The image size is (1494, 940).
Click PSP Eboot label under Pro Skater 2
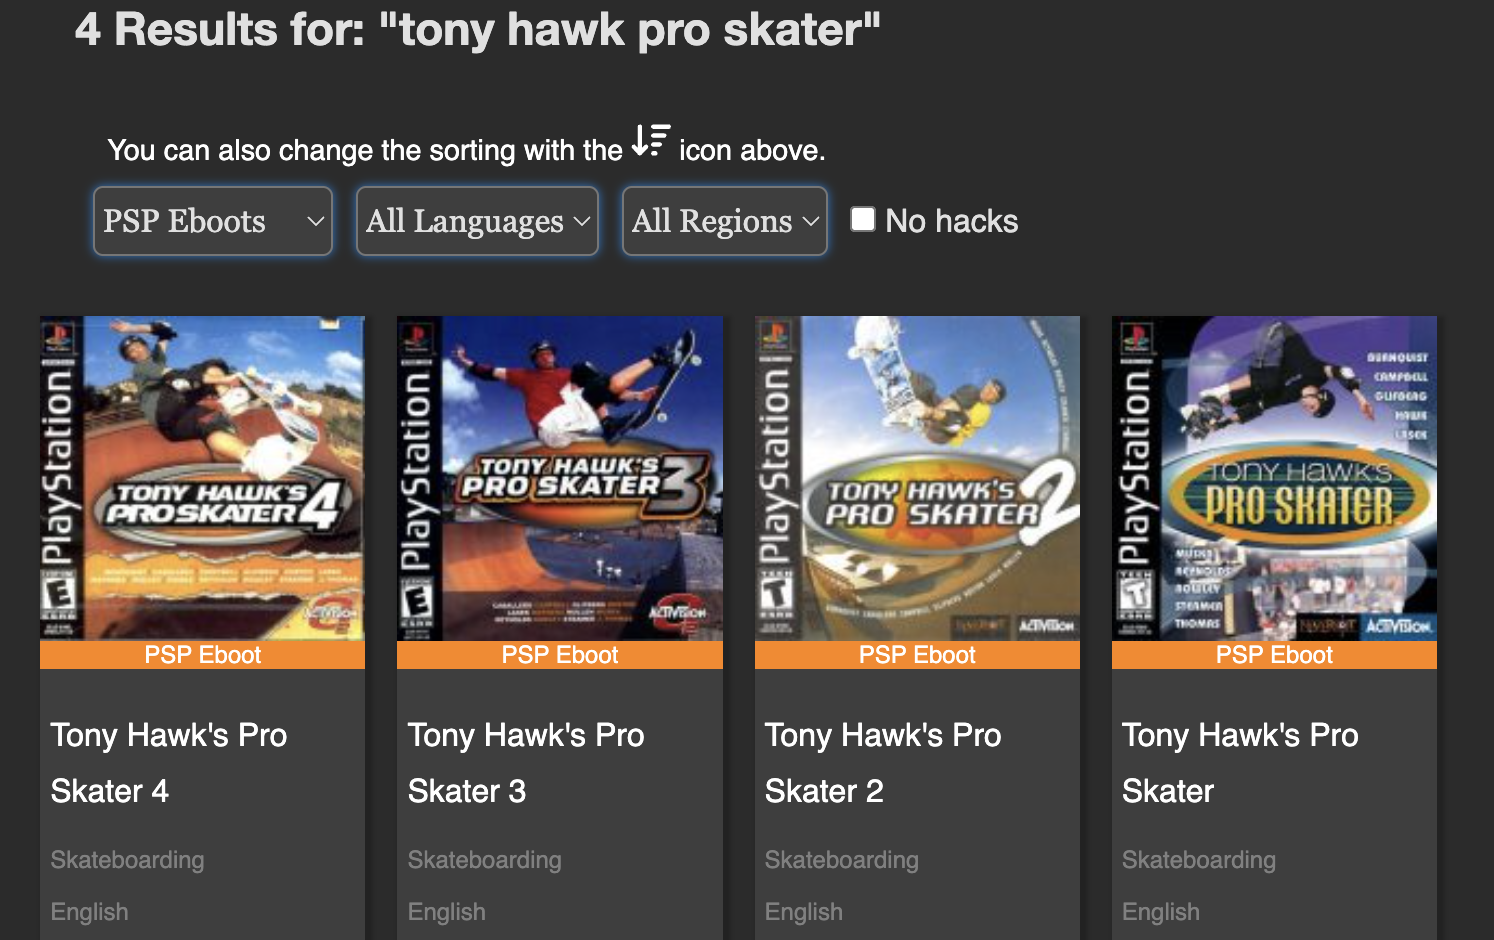917,655
